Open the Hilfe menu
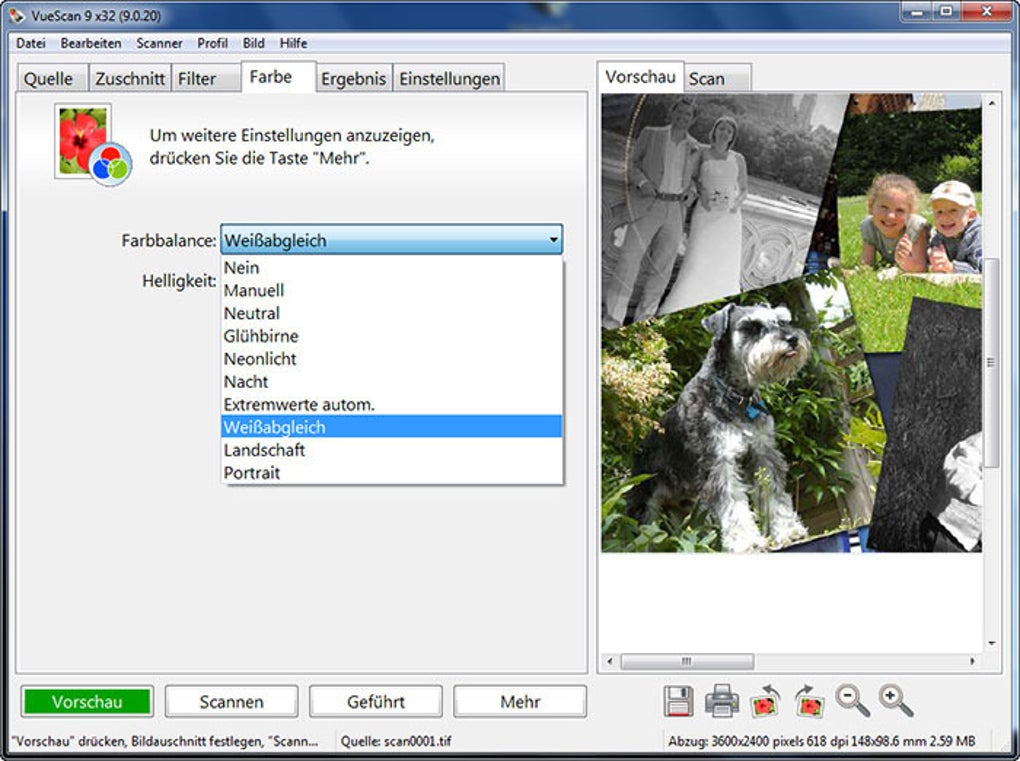 tap(293, 43)
